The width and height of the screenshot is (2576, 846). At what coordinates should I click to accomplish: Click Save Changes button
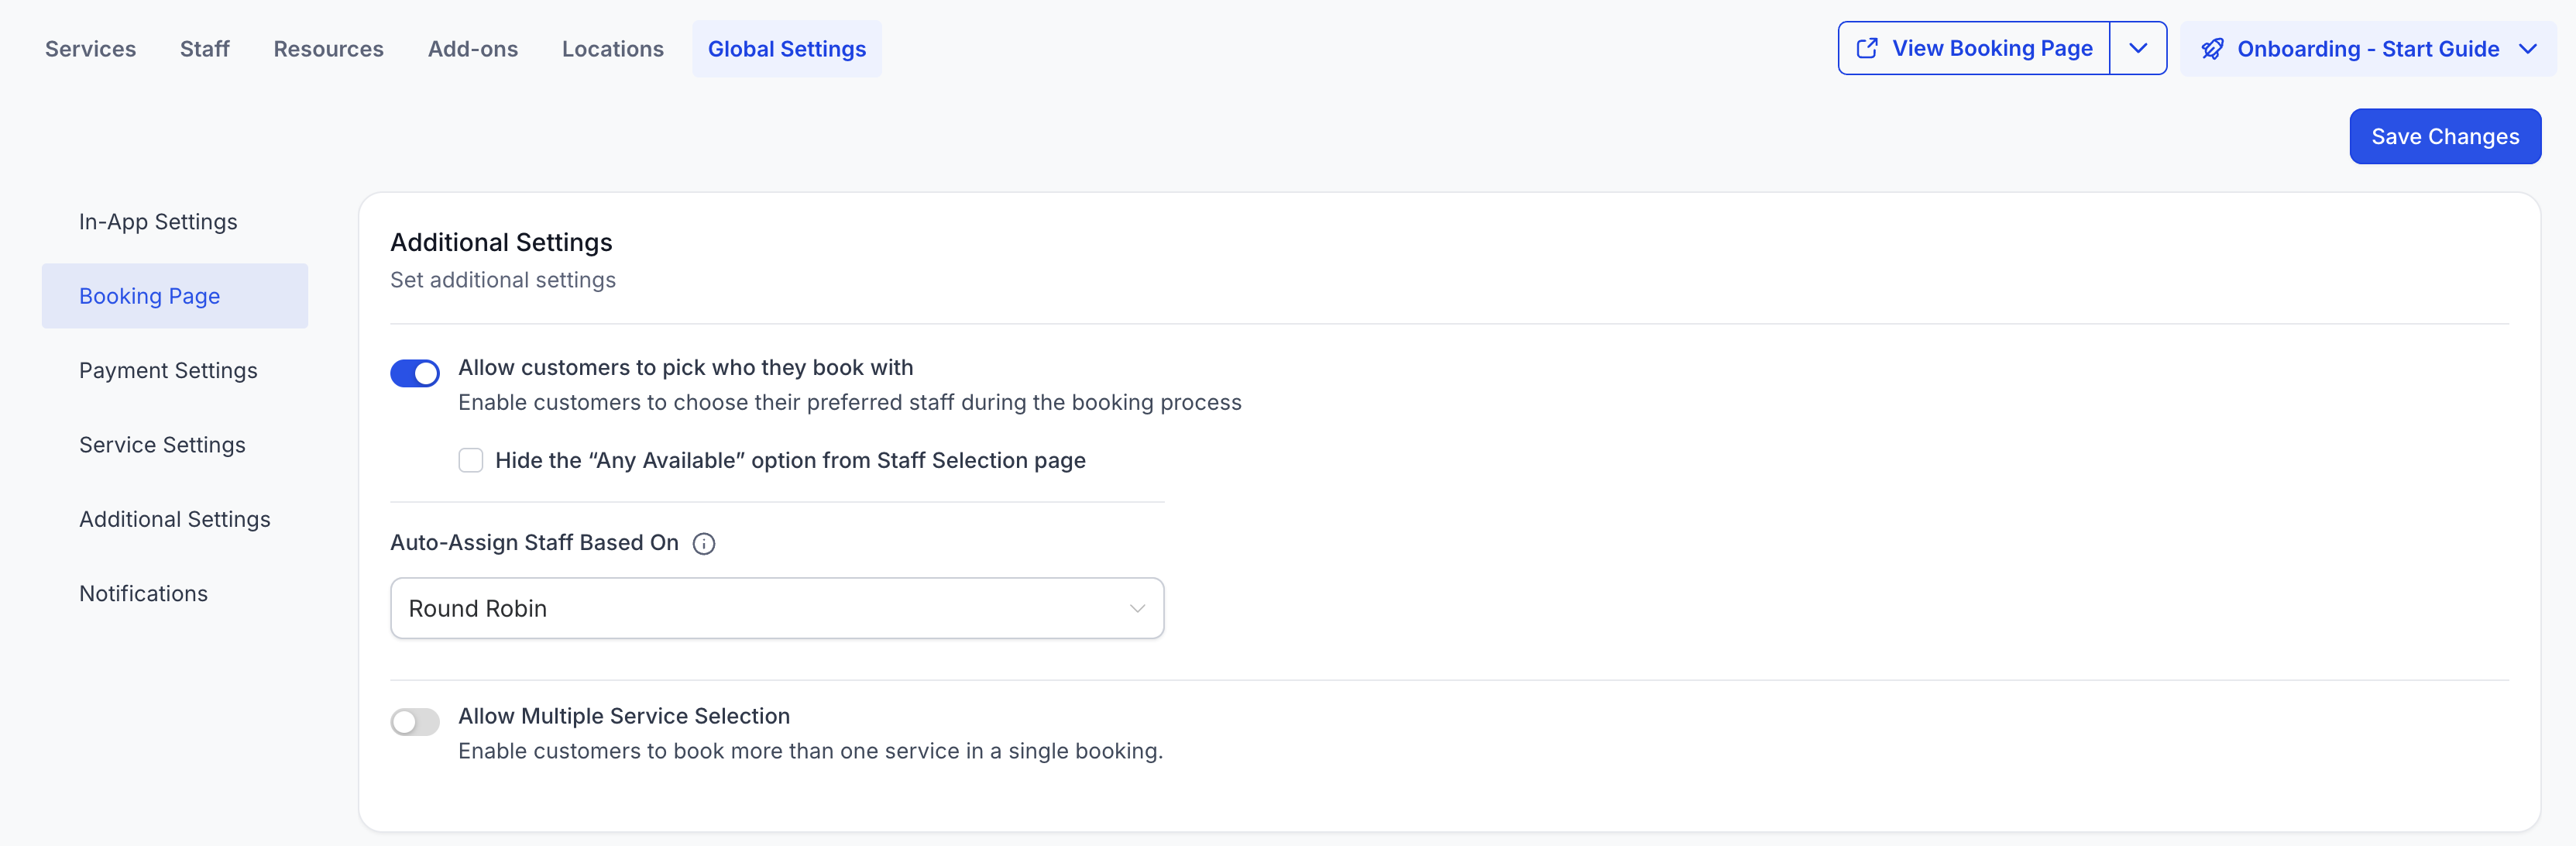[2444, 137]
